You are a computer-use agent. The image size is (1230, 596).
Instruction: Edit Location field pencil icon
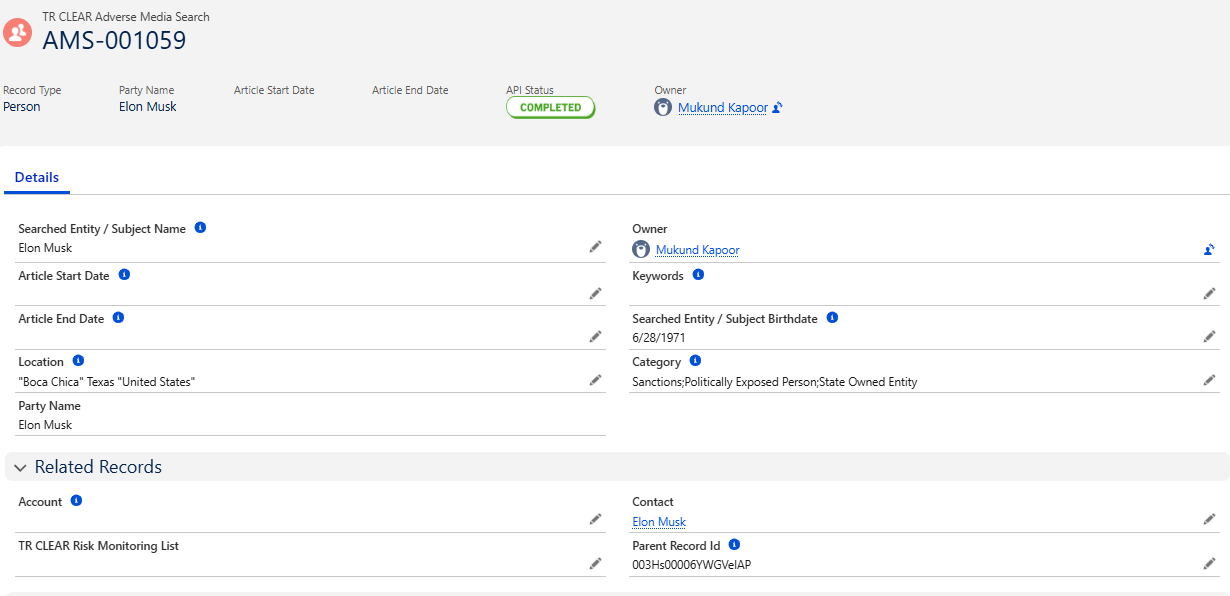coord(595,380)
